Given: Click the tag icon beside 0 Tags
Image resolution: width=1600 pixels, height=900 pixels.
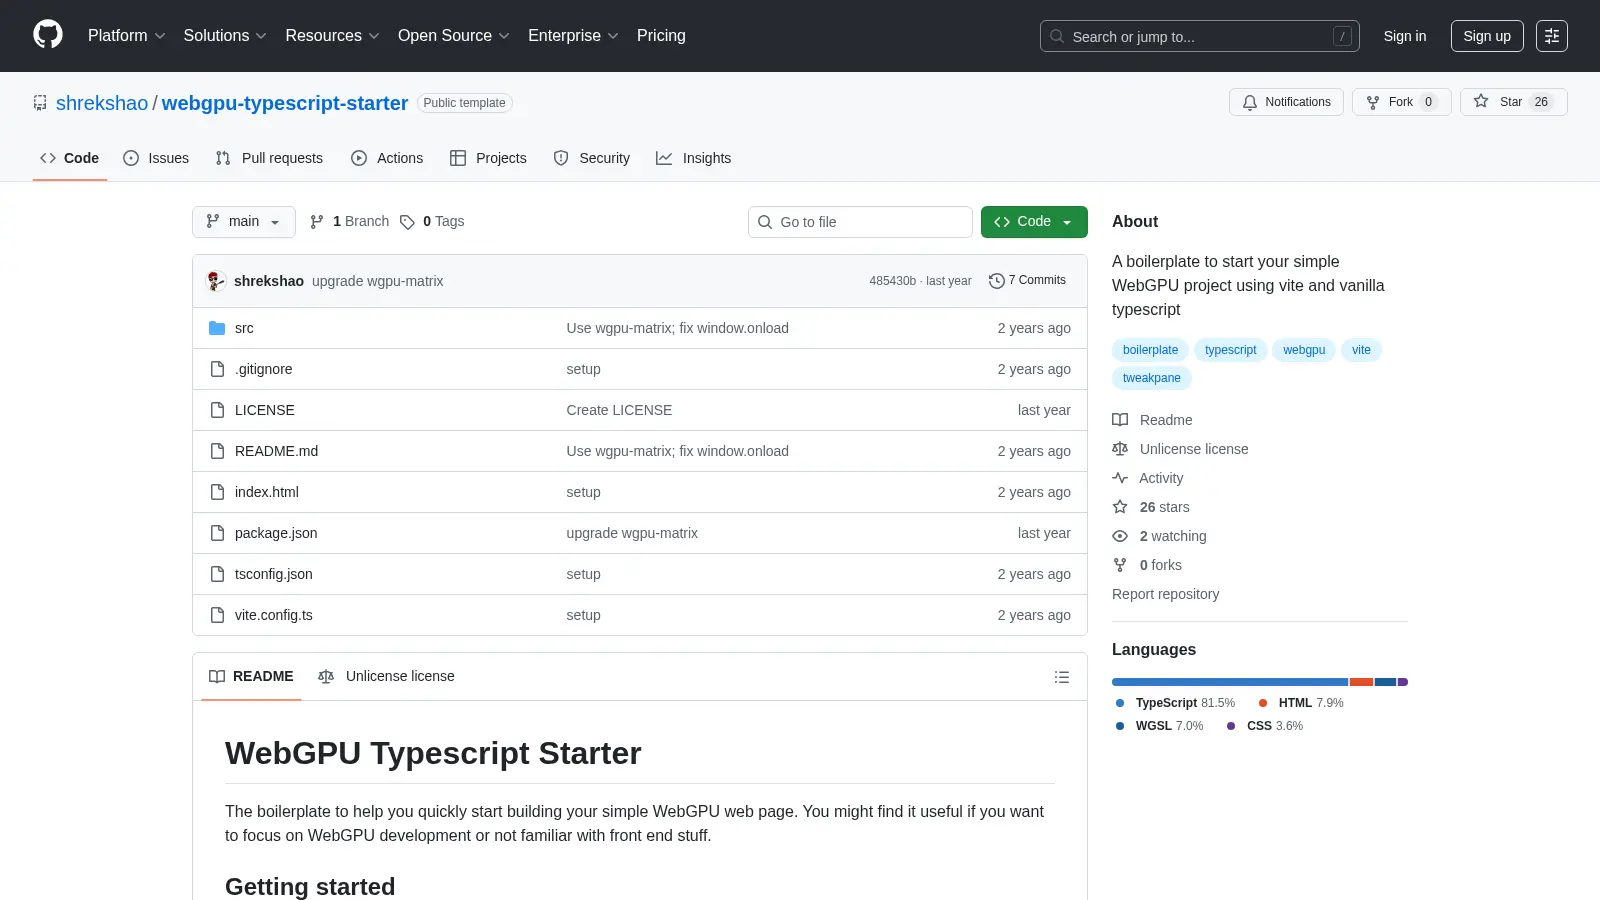Looking at the screenshot, I should [407, 222].
